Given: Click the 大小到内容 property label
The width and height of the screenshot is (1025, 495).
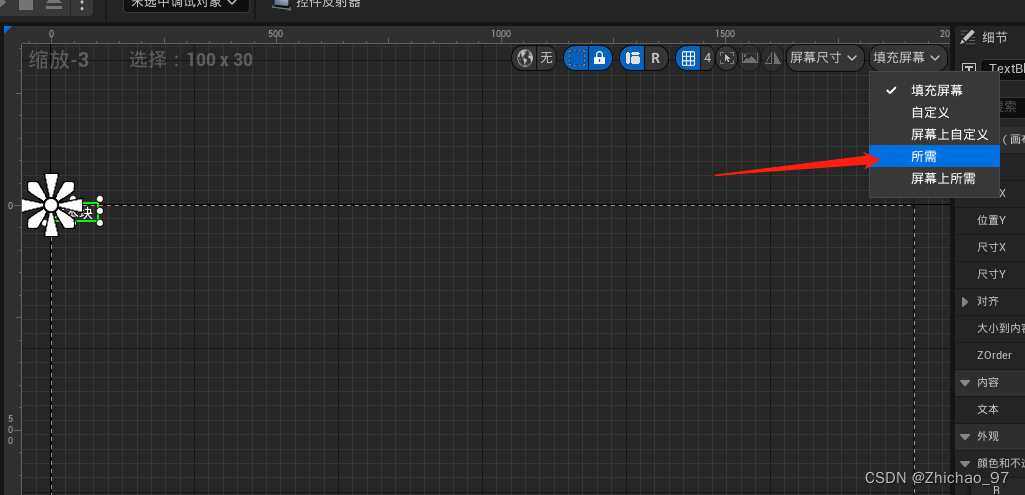Looking at the screenshot, I should pos(1001,328).
